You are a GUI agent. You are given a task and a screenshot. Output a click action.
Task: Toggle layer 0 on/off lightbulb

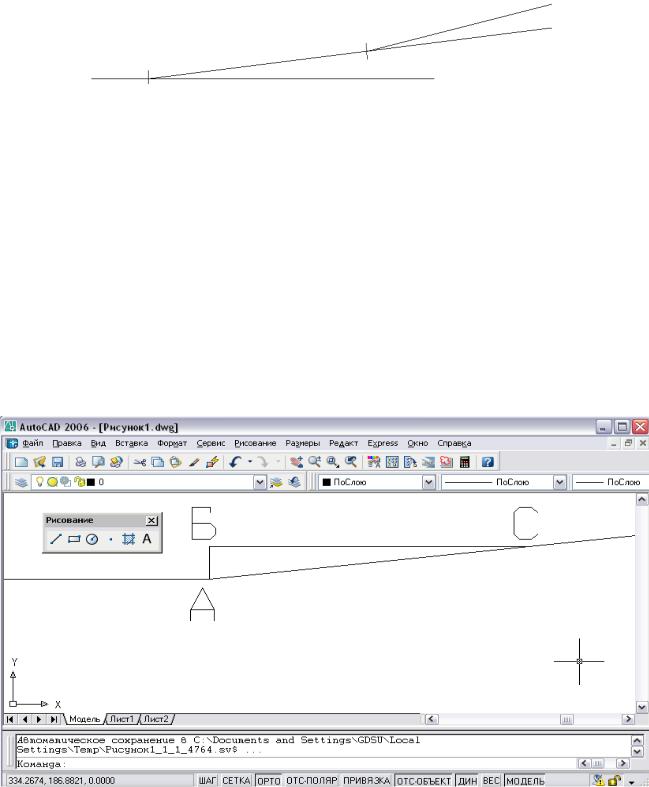click(x=40, y=482)
